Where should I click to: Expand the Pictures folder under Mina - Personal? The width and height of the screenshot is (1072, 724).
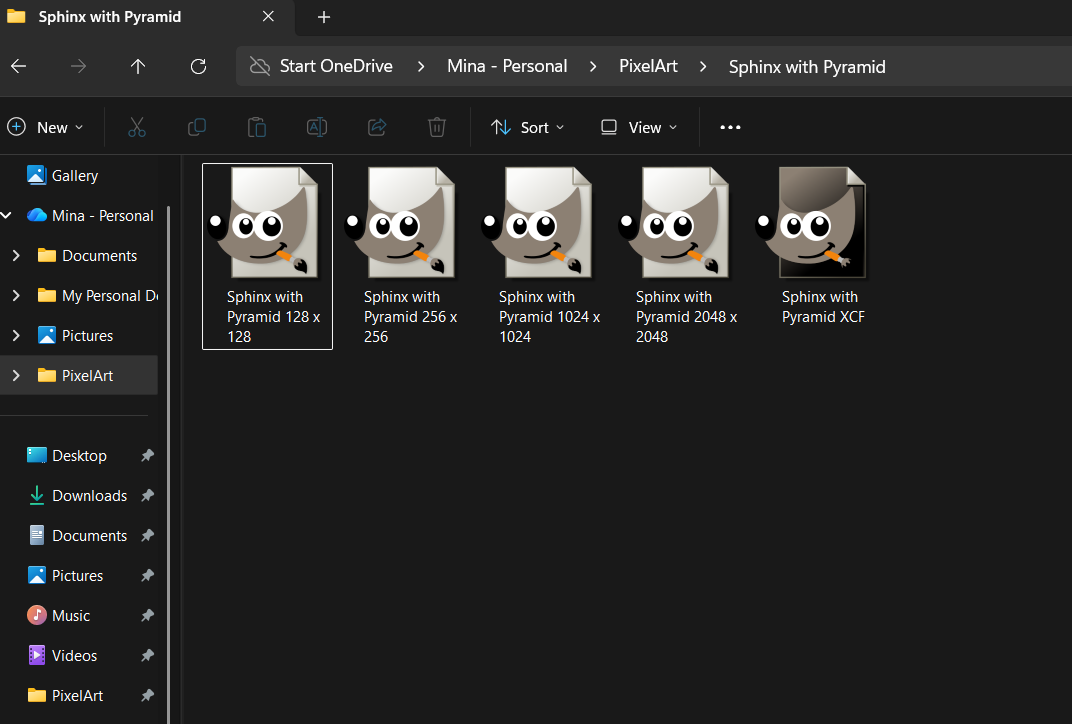tap(16, 336)
